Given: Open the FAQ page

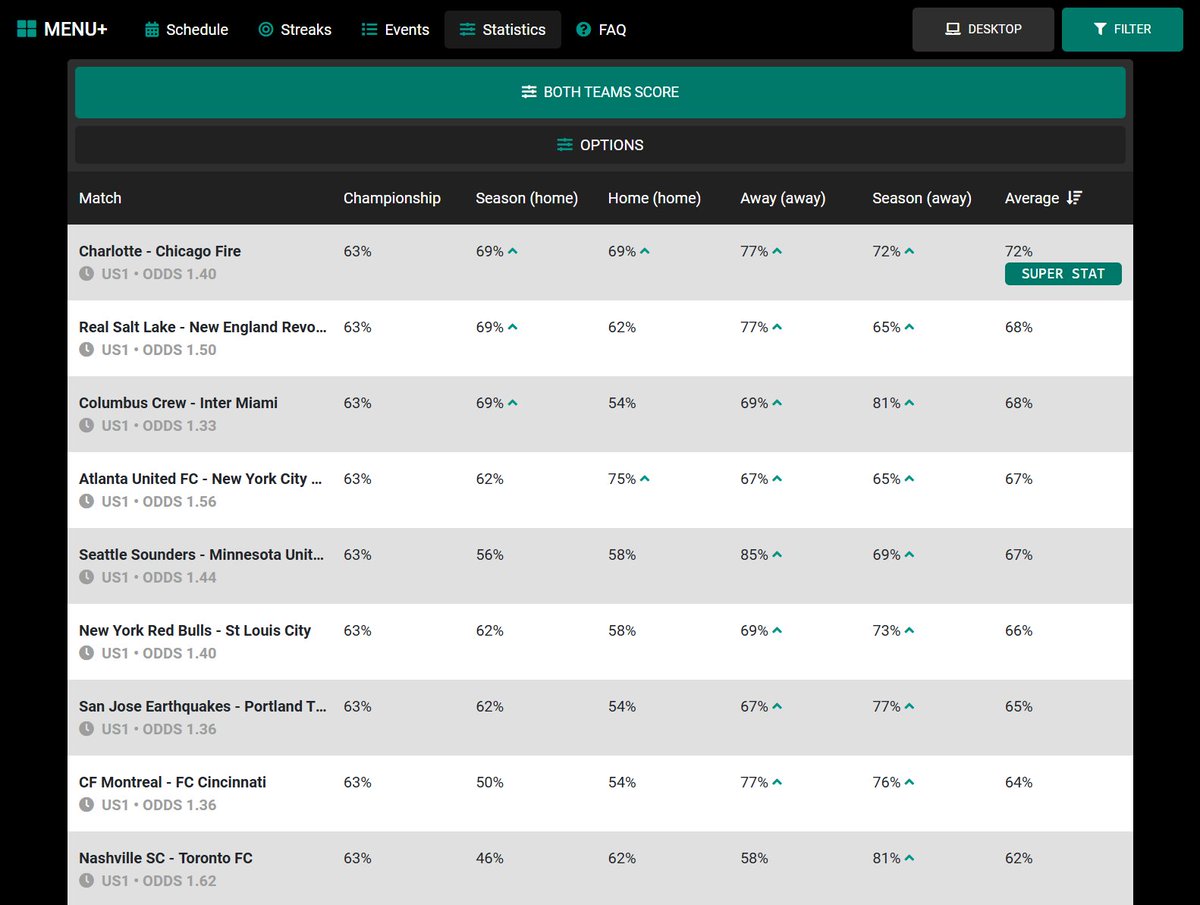Looking at the screenshot, I should click(602, 30).
